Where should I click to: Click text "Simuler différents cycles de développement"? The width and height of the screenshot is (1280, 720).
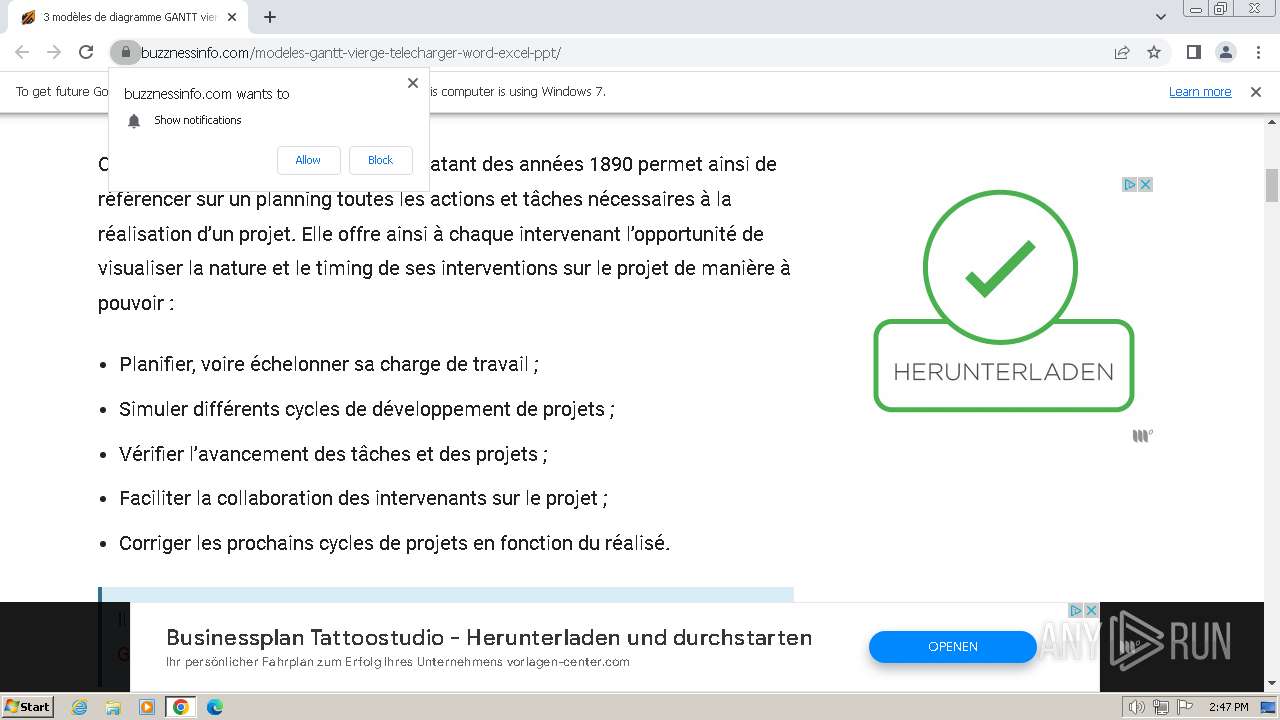pos(367,409)
